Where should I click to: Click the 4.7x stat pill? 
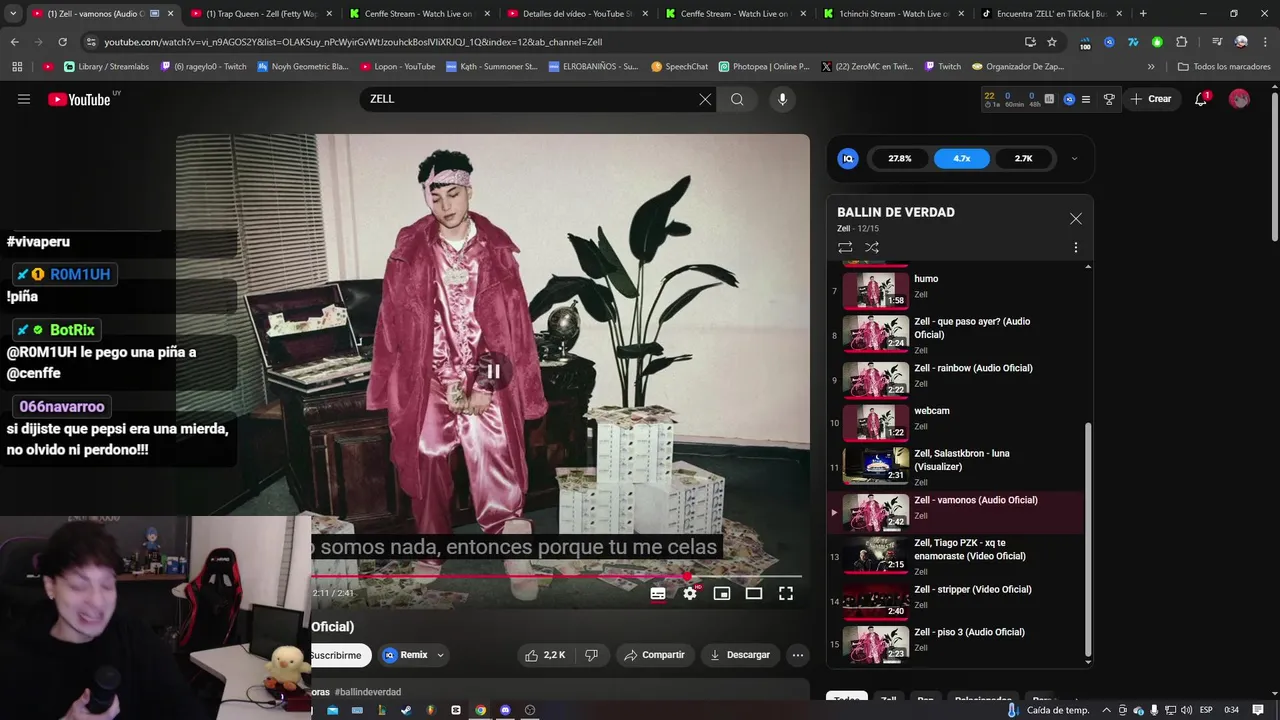point(962,158)
